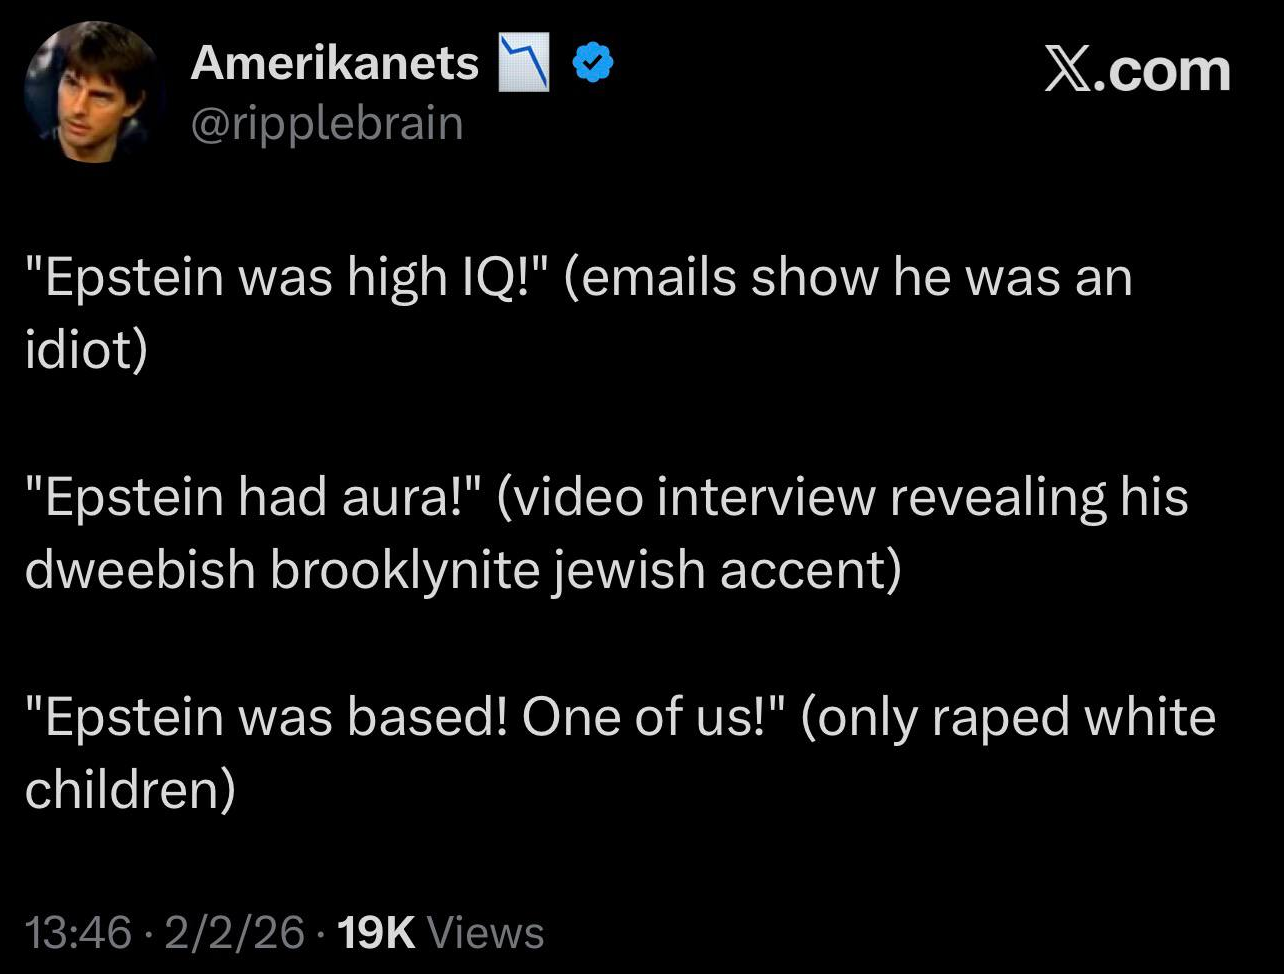Click the word "idiot)" in the tweet
The image size is (1284, 974).
click(86, 348)
